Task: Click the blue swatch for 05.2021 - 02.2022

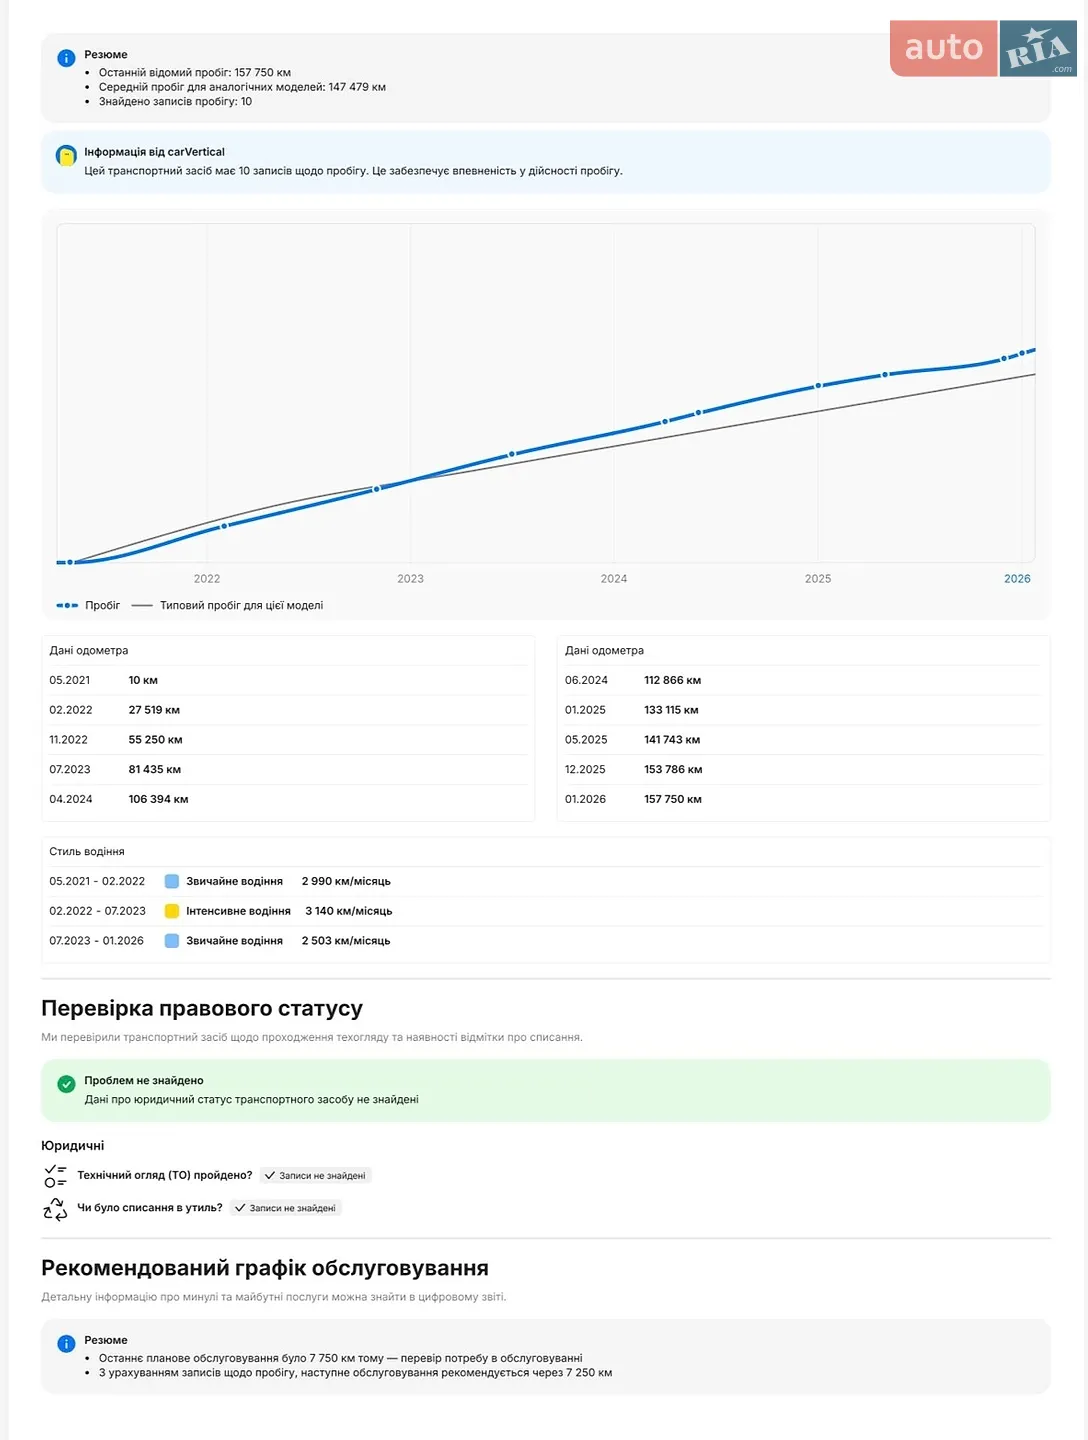Action: click(172, 881)
